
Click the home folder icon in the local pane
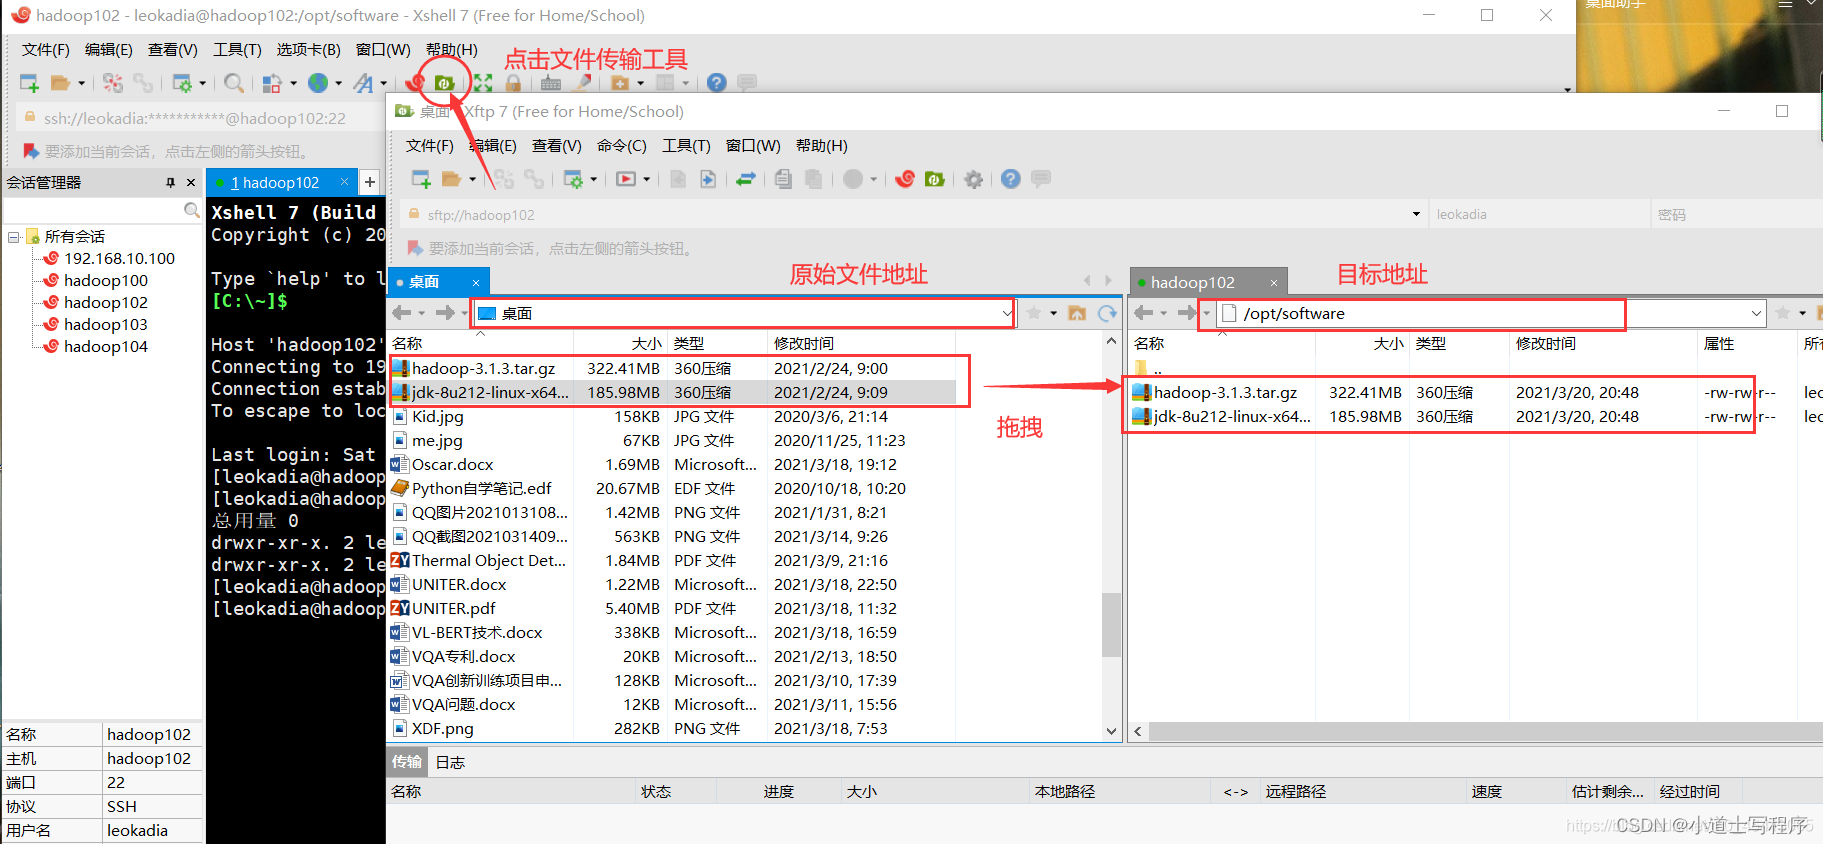pyautogui.click(x=1077, y=313)
